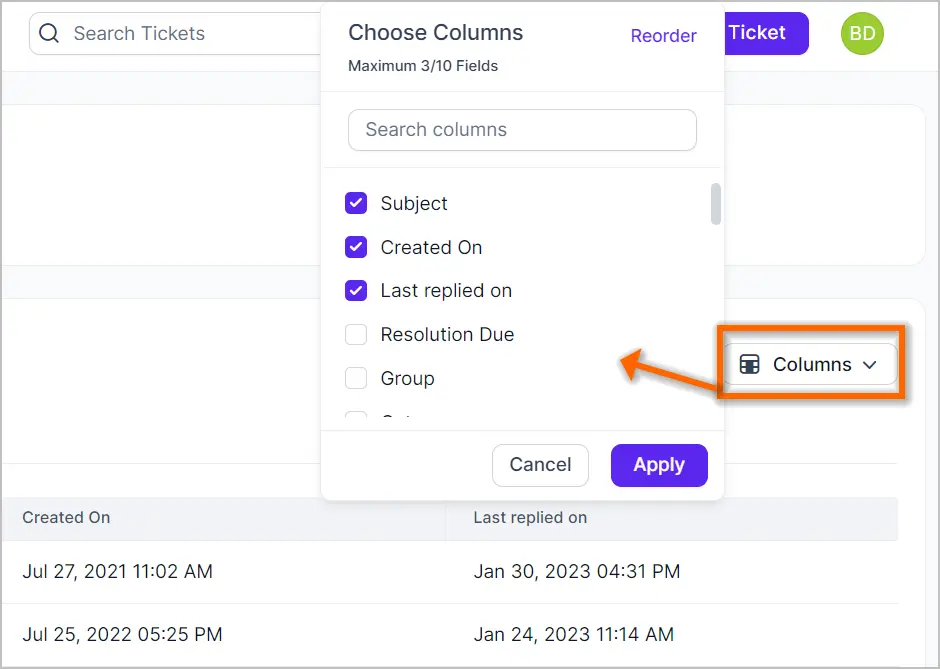
Task: Click the Jul 25, 2022 05:25 PM cell
Action: pos(122,634)
